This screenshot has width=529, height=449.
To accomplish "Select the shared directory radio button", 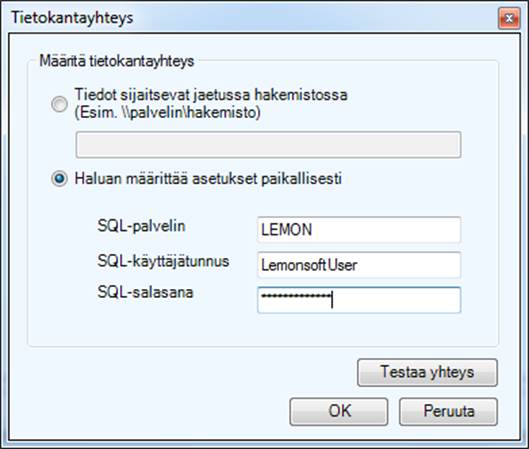I will 59,104.
